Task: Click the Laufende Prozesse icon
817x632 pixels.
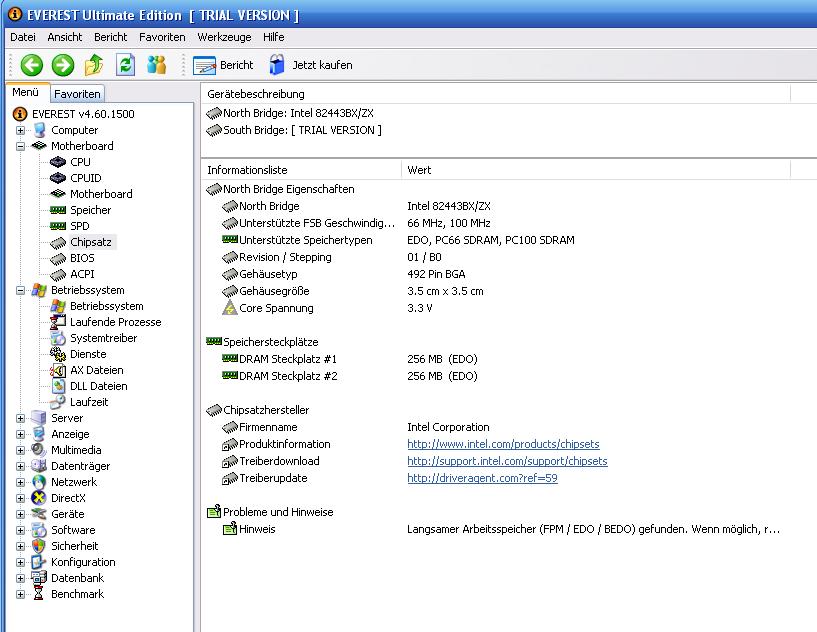Action: point(58,322)
